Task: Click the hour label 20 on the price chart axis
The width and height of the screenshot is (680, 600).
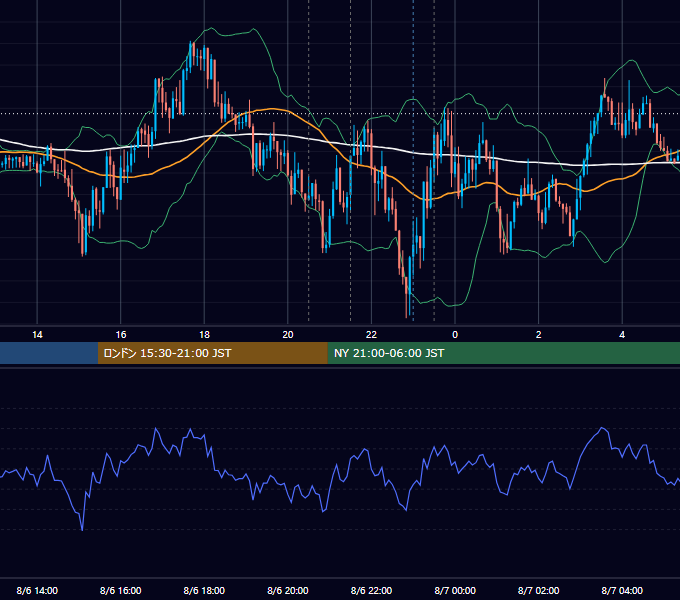Action: pyautogui.click(x=288, y=335)
